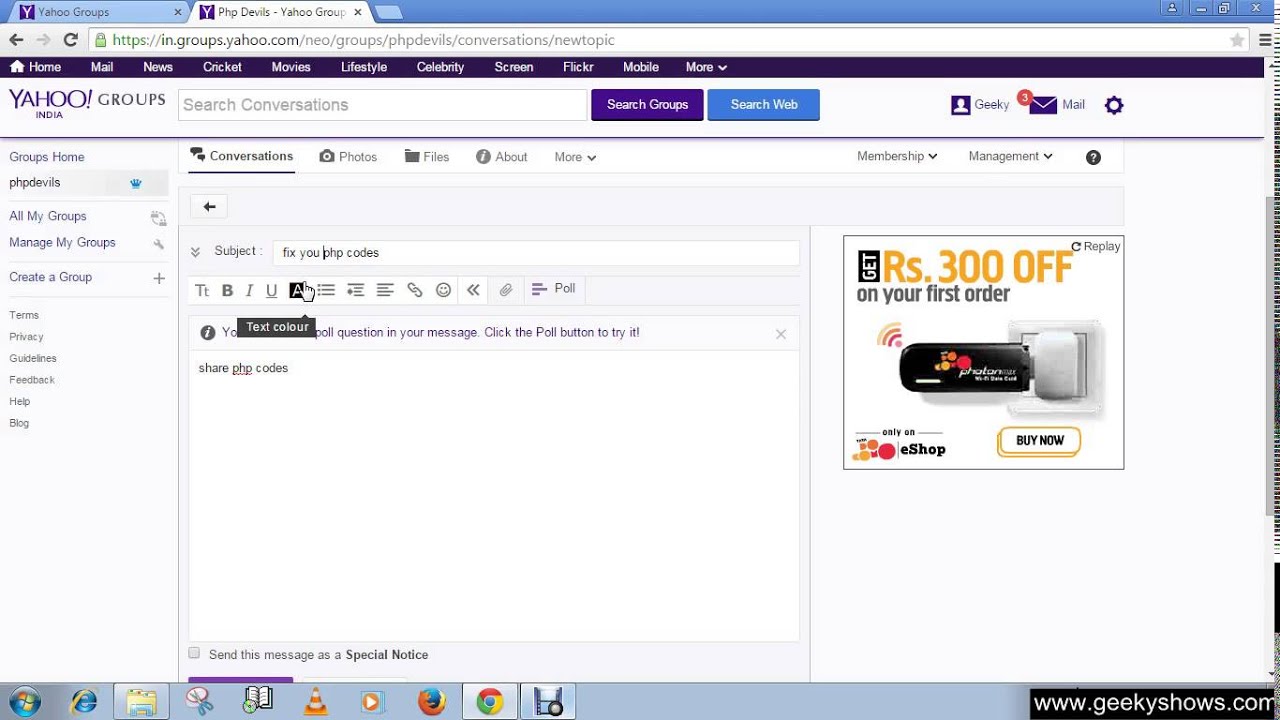Open the emoji picker
Image resolution: width=1280 pixels, height=720 pixels.
click(443, 289)
